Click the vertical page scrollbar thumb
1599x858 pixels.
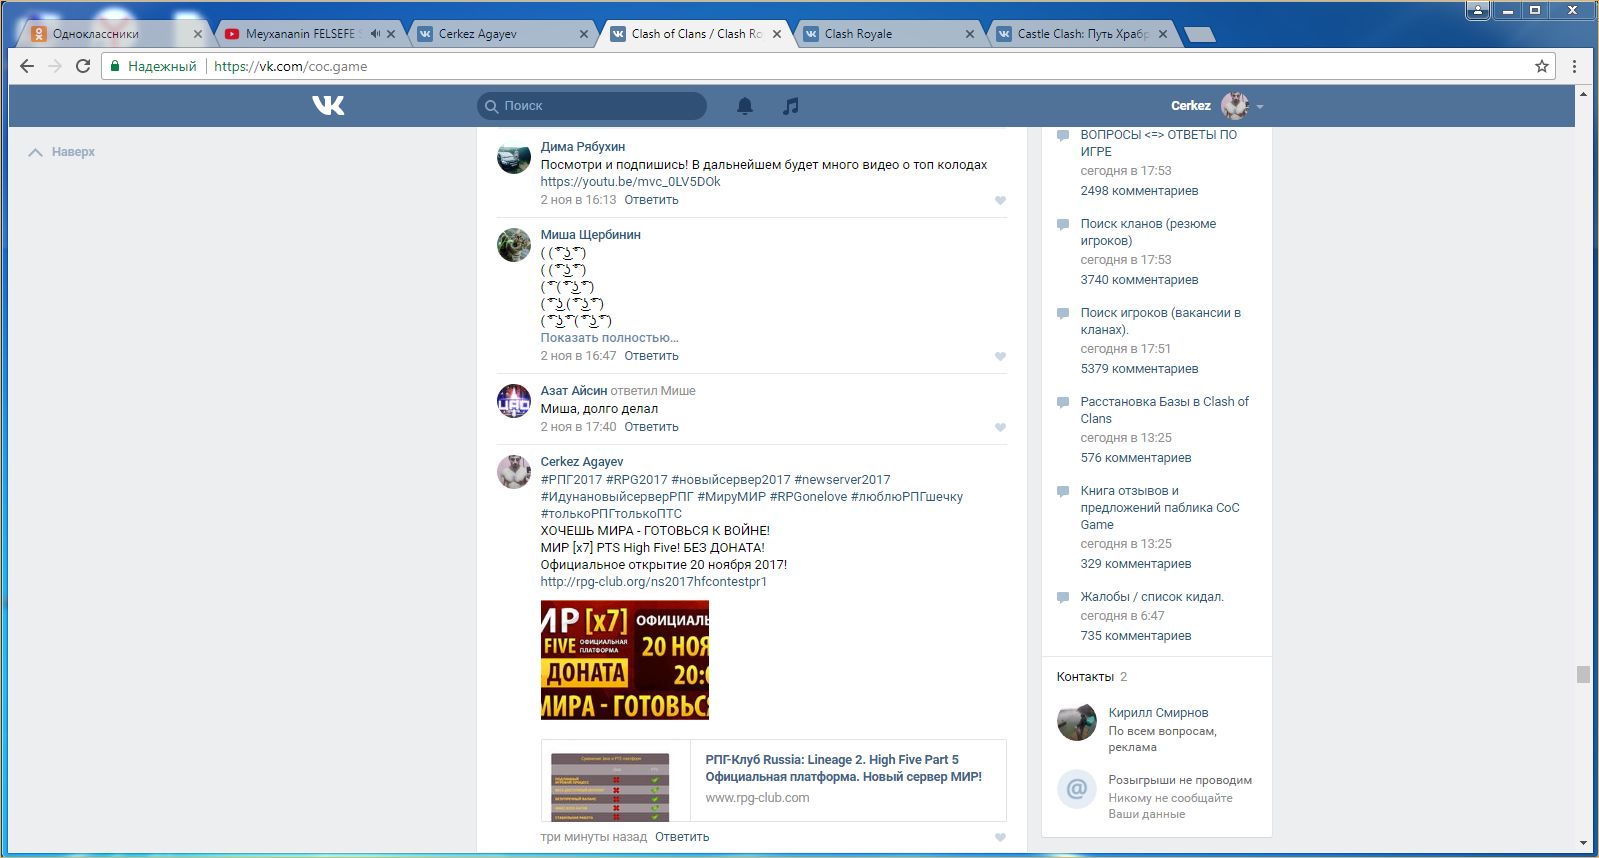pos(1582,674)
